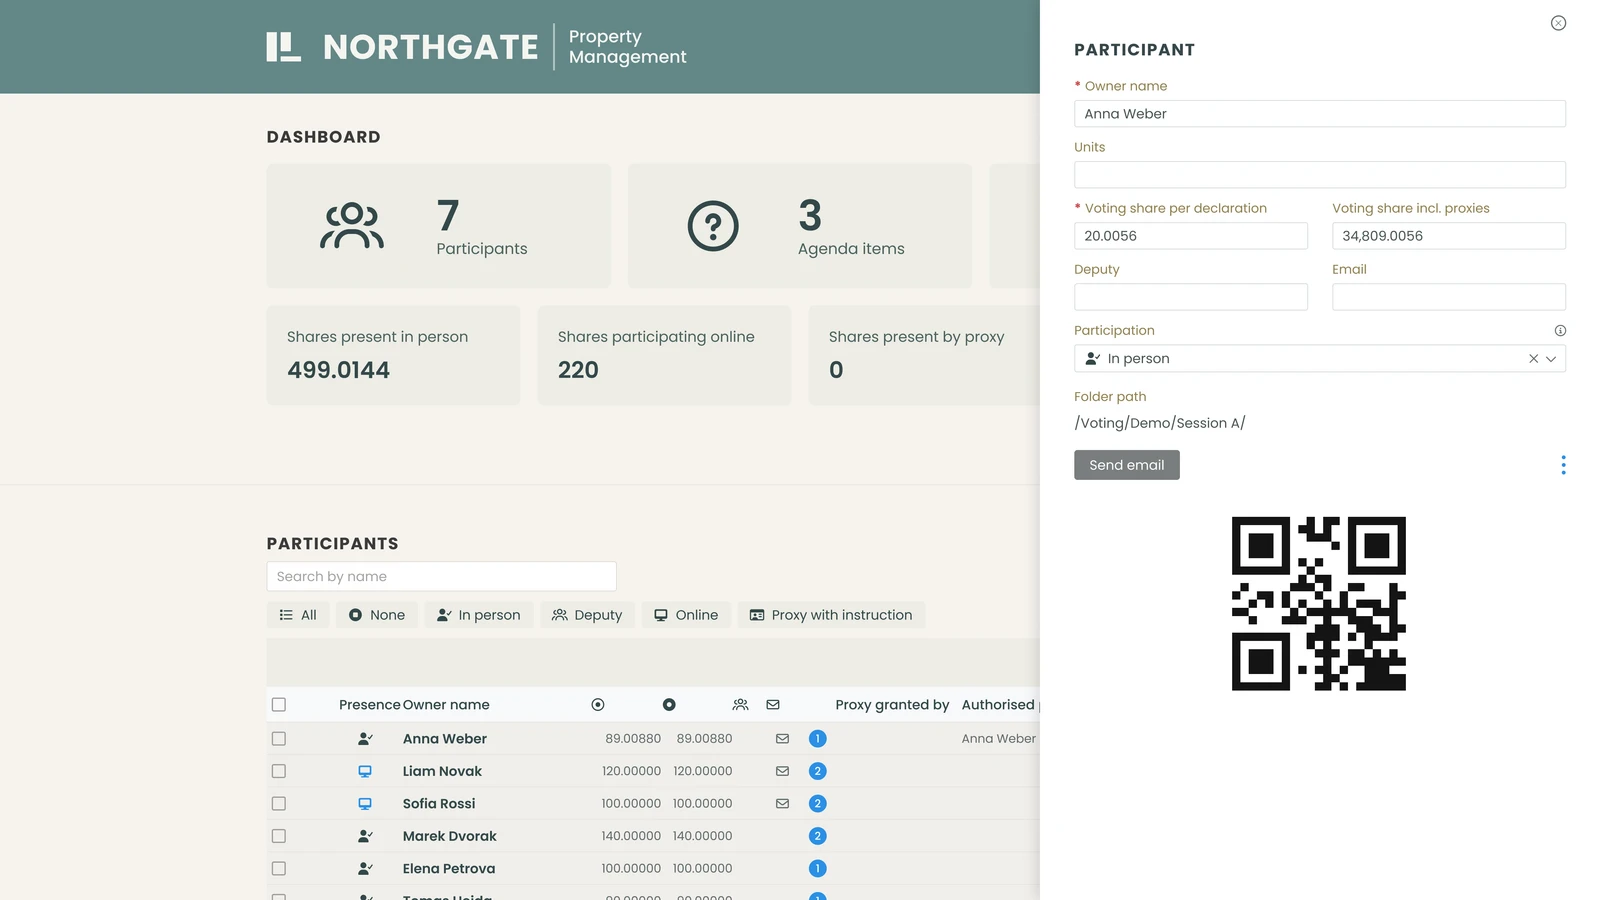The height and width of the screenshot is (900, 1600).
Task: Filter participants by None
Action: click(377, 615)
